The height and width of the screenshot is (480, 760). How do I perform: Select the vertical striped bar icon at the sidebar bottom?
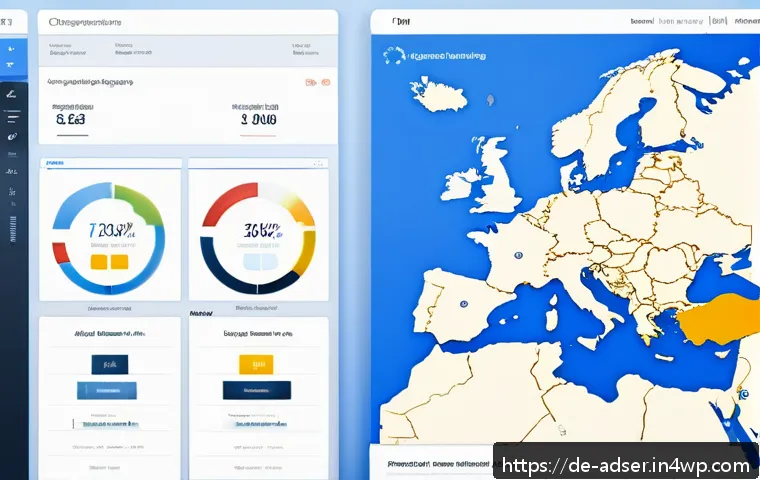click(13, 229)
